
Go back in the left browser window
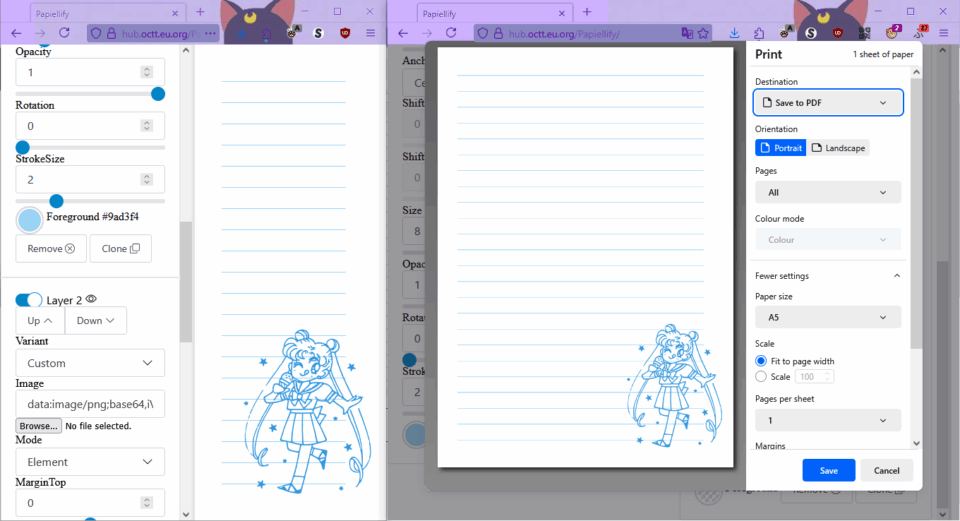click(x=17, y=33)
